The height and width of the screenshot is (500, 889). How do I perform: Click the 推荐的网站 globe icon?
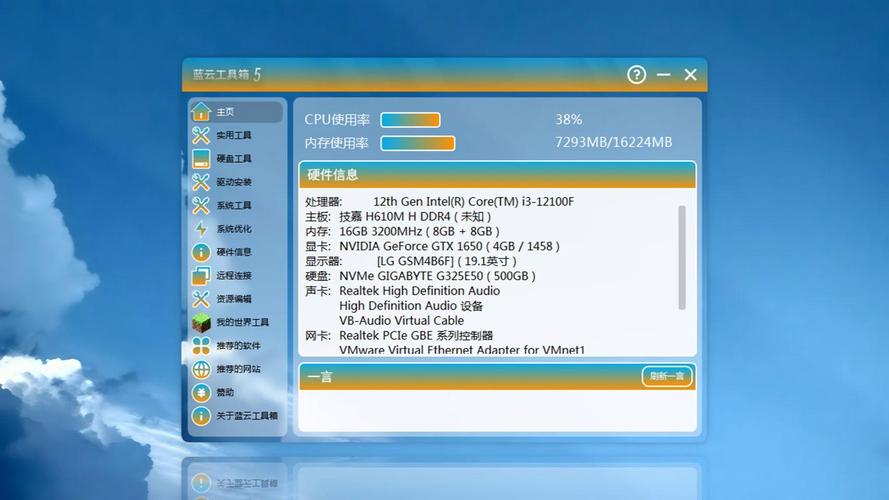point(201,369)
